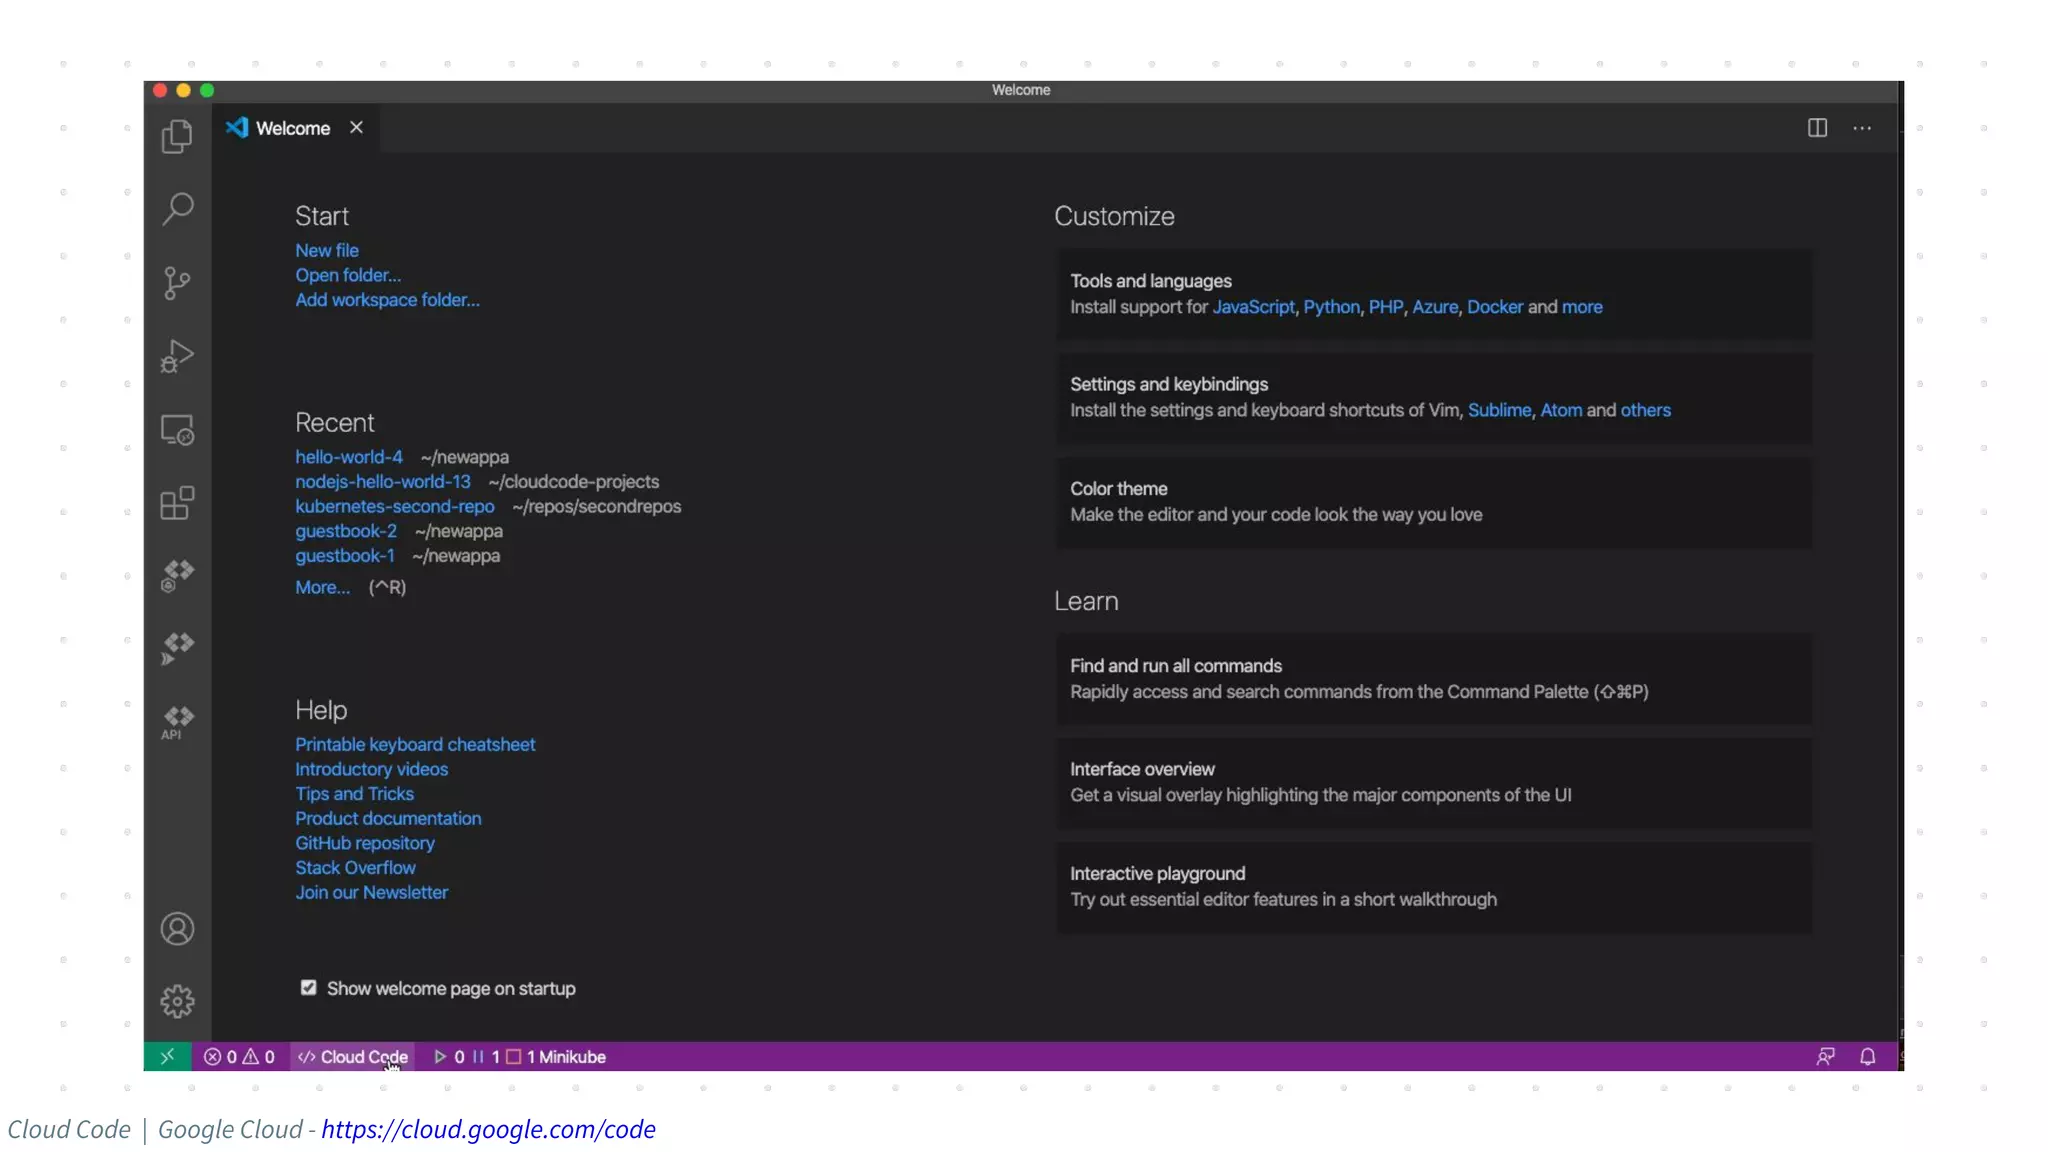This screenshot has width=2048, height=1152.
Task: Open recent kubernetes-second-repo
Action: pyautogui.click(x=394, y=507)
